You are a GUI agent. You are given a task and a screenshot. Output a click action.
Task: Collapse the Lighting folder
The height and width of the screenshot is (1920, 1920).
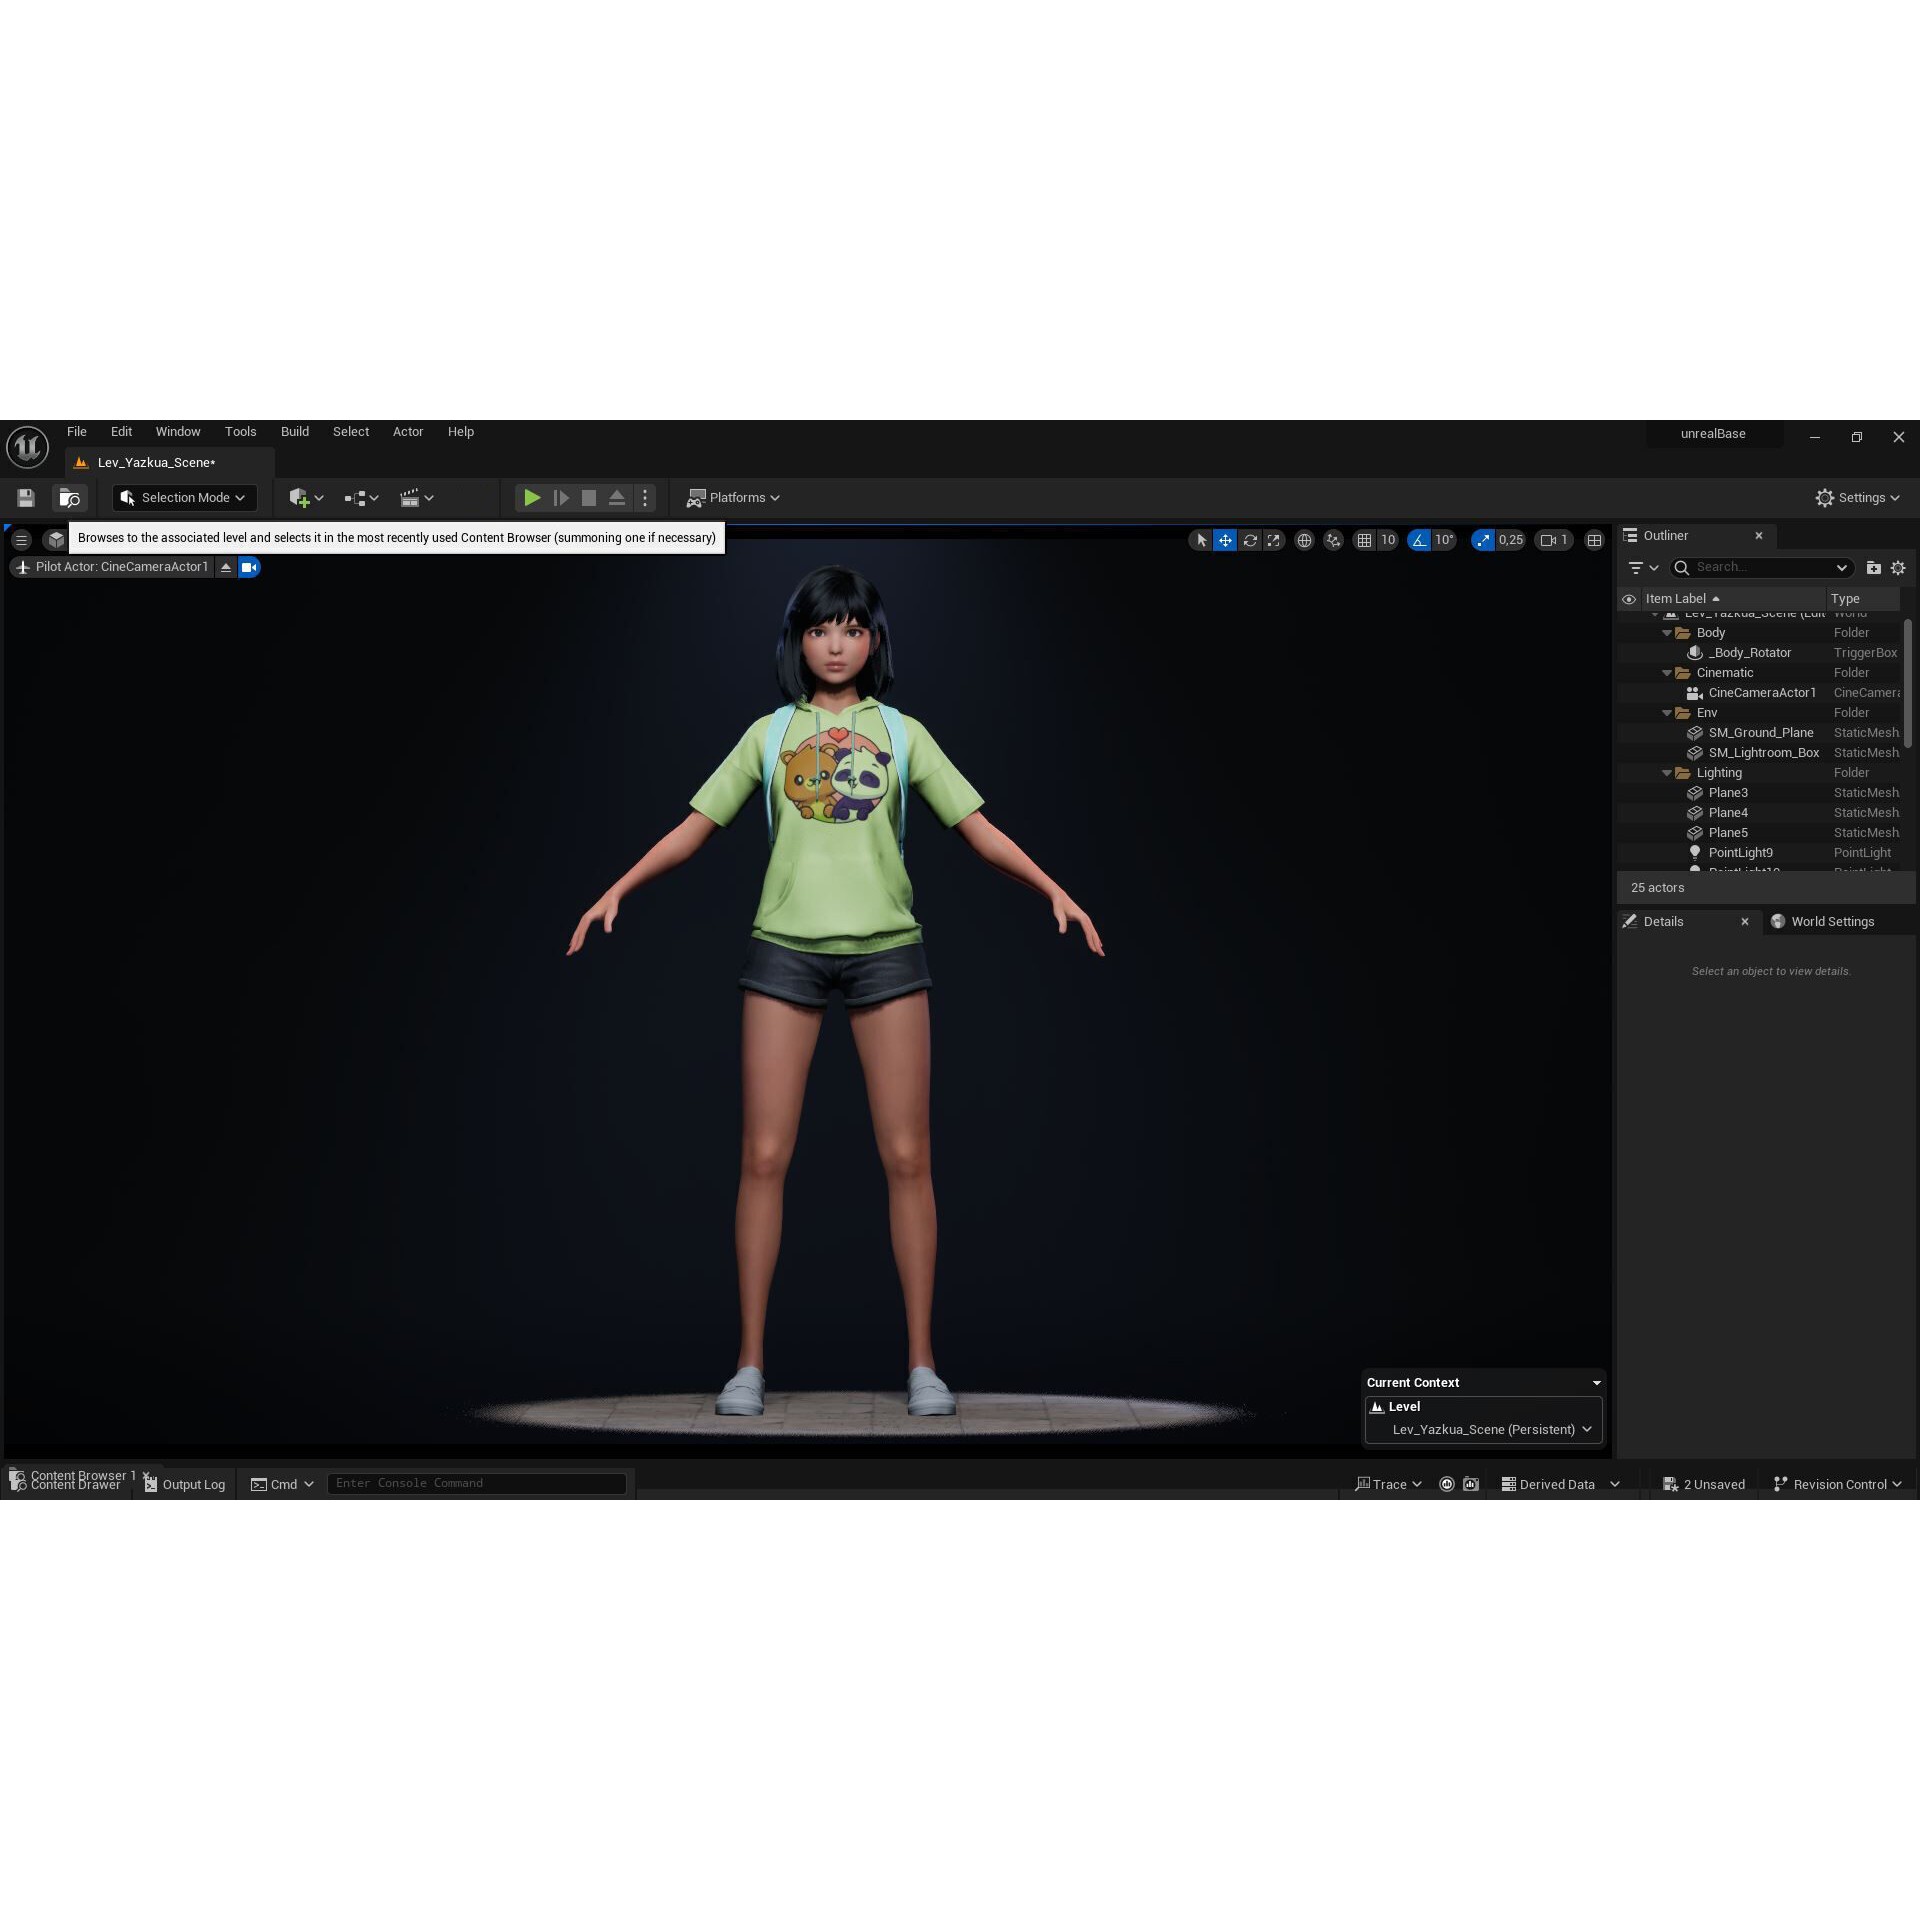pos(1666,773)
